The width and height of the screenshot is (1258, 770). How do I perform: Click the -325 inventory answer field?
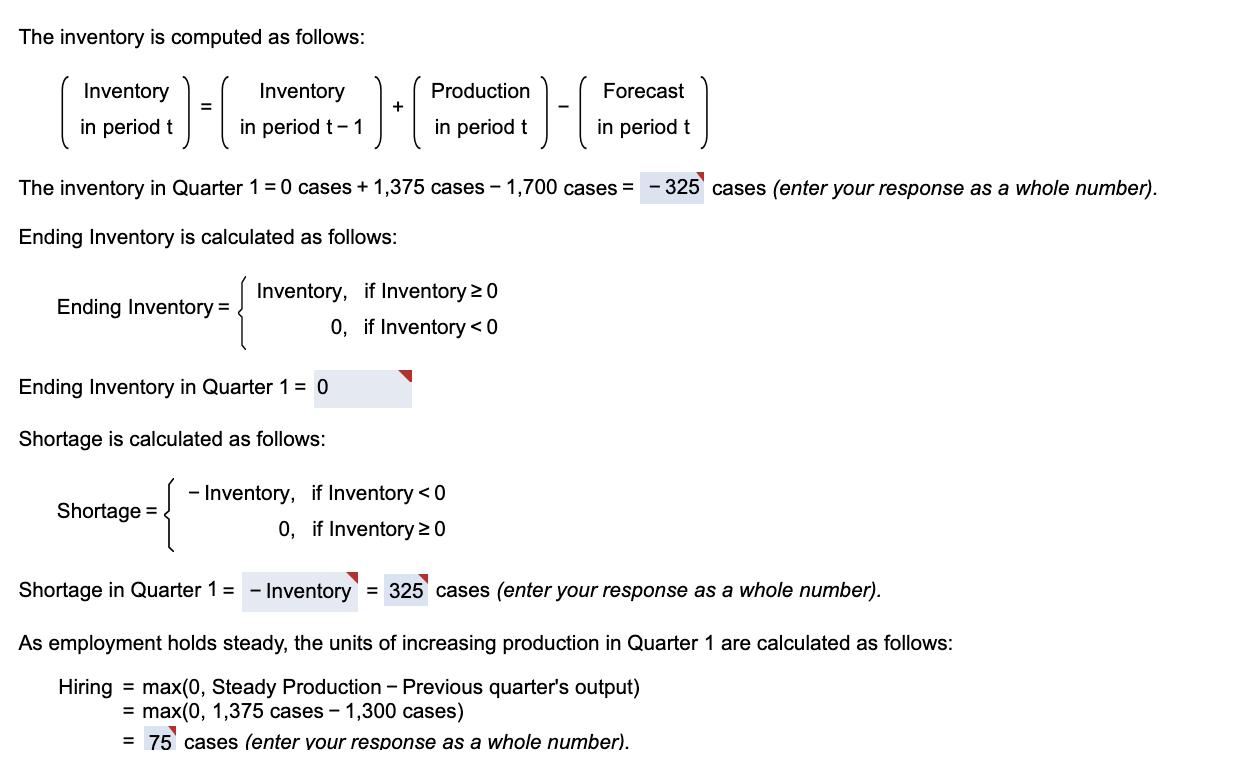pos(671,188)
